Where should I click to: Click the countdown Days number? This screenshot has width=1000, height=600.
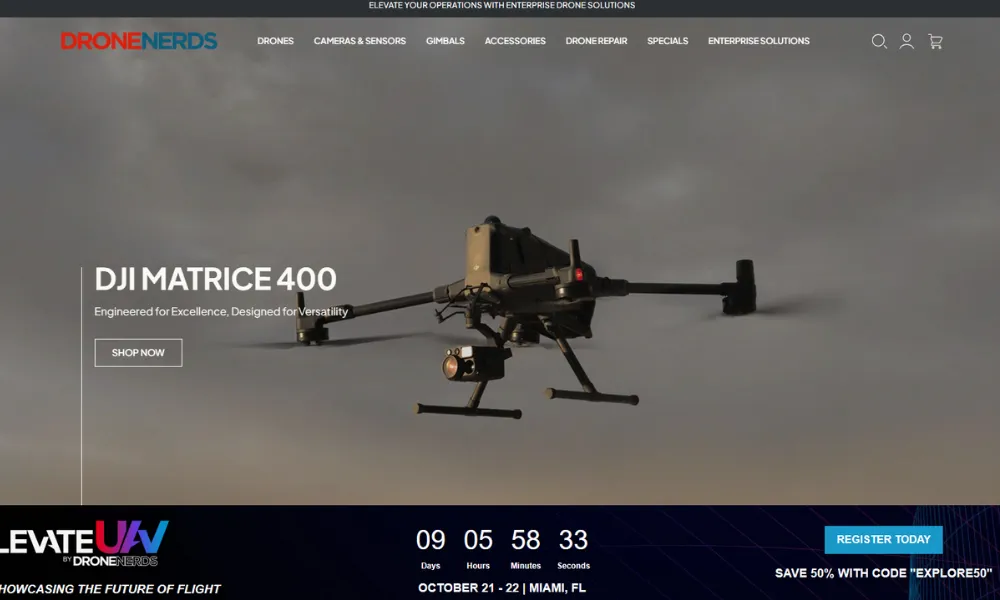[430, 541]
